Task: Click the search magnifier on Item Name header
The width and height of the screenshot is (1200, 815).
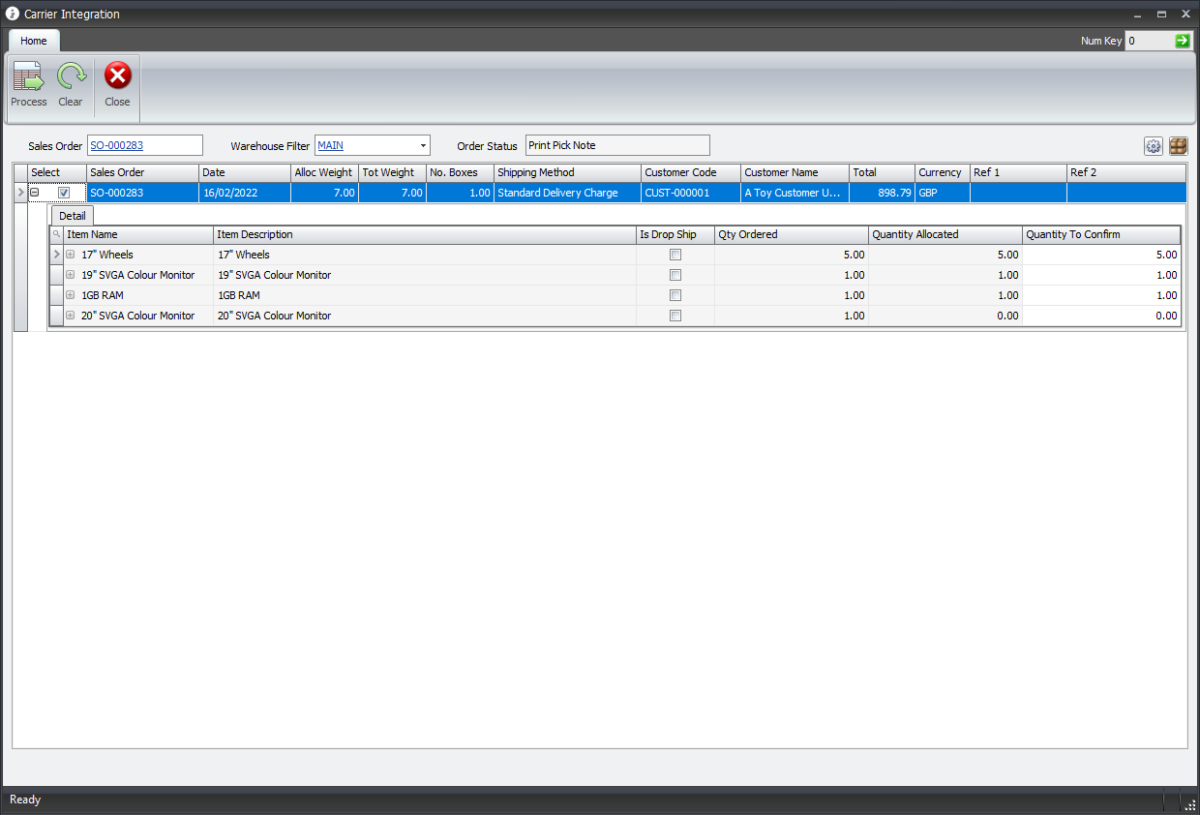Action: coord(56,234)
